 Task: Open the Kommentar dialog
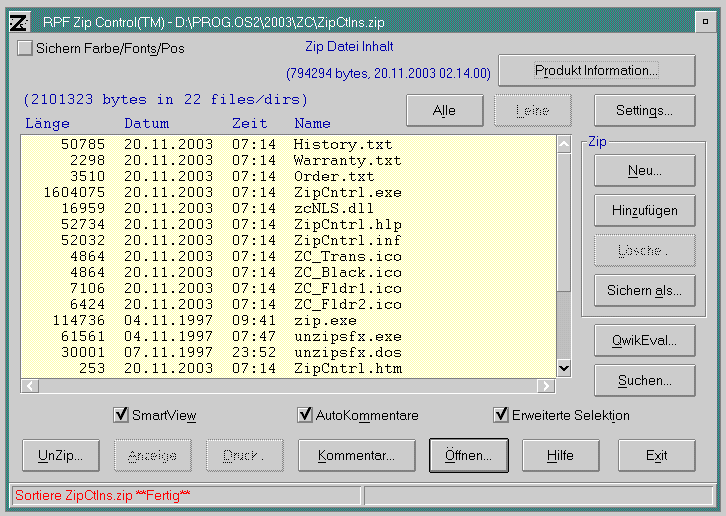pos(357,455)
